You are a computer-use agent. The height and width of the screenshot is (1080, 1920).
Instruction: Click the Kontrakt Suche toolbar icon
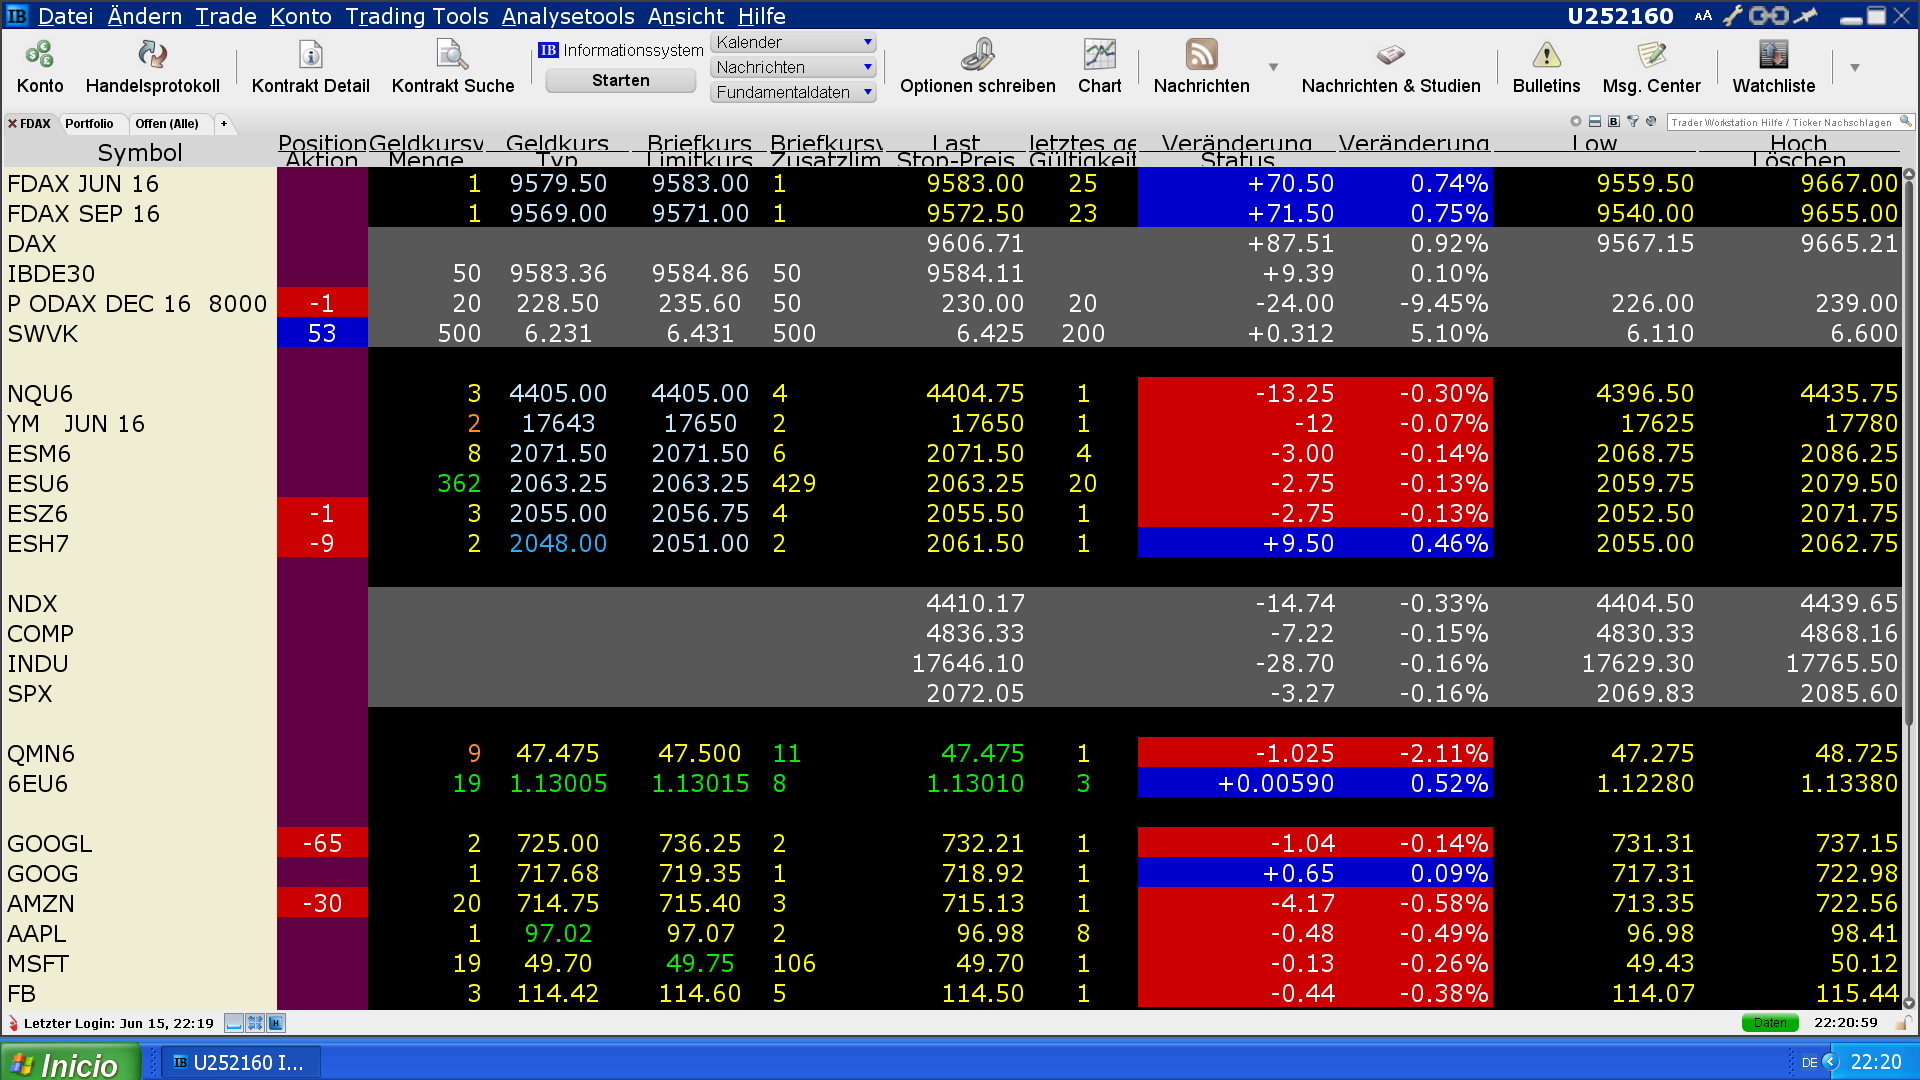[452, 55]
